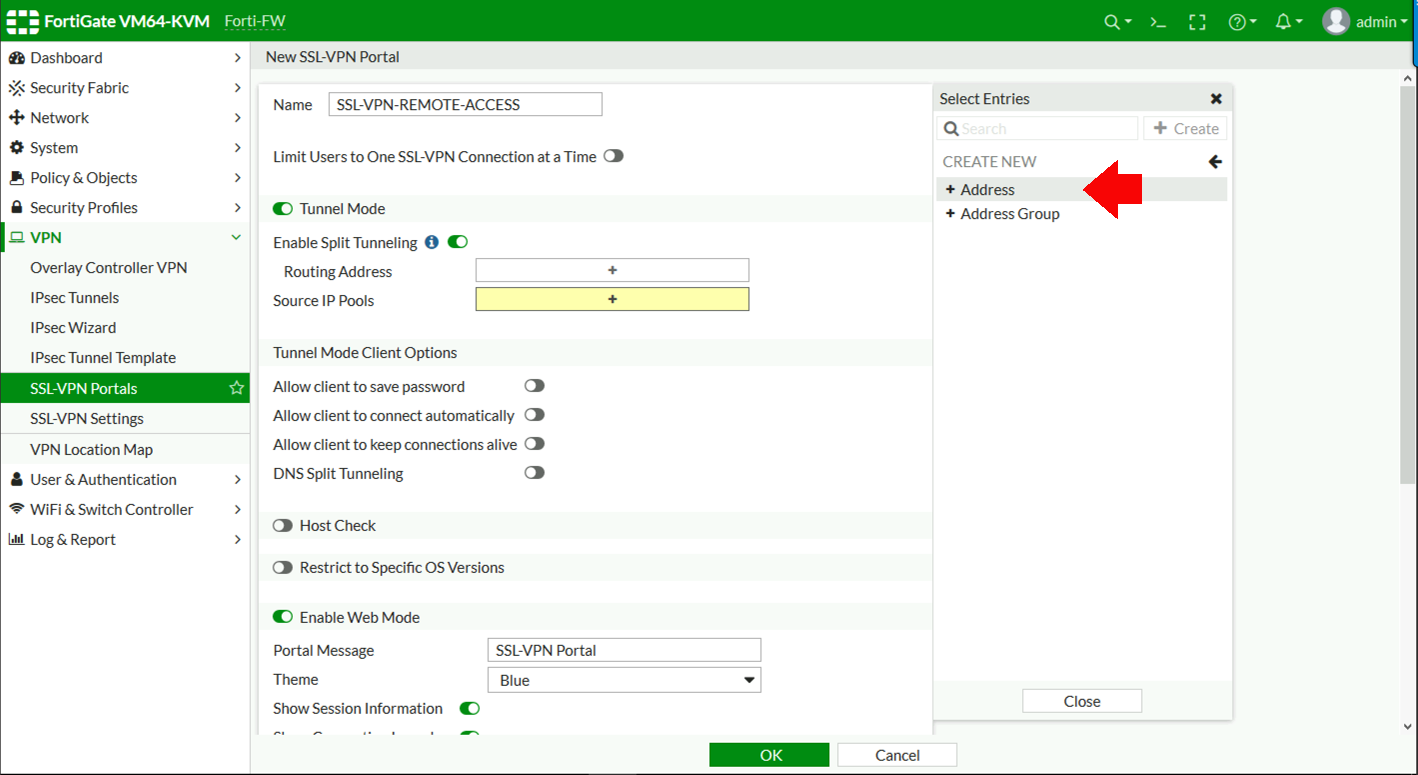Click the Fortinet logo icon
Viewport: 1418px width, 775px height.
pos(22,22)
